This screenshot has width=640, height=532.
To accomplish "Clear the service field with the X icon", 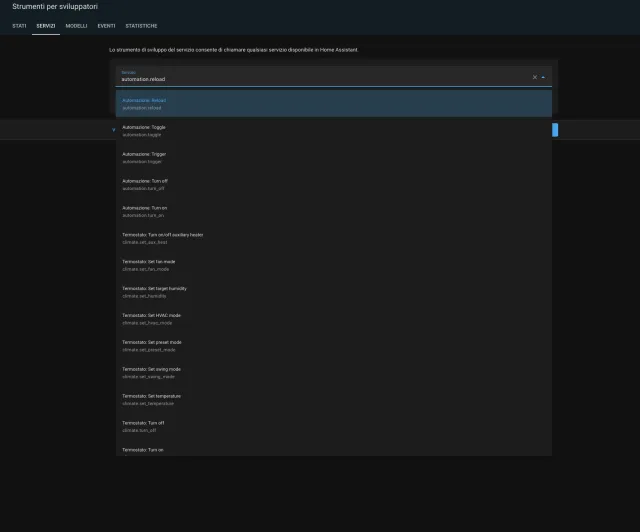I will tap(534, 77).
